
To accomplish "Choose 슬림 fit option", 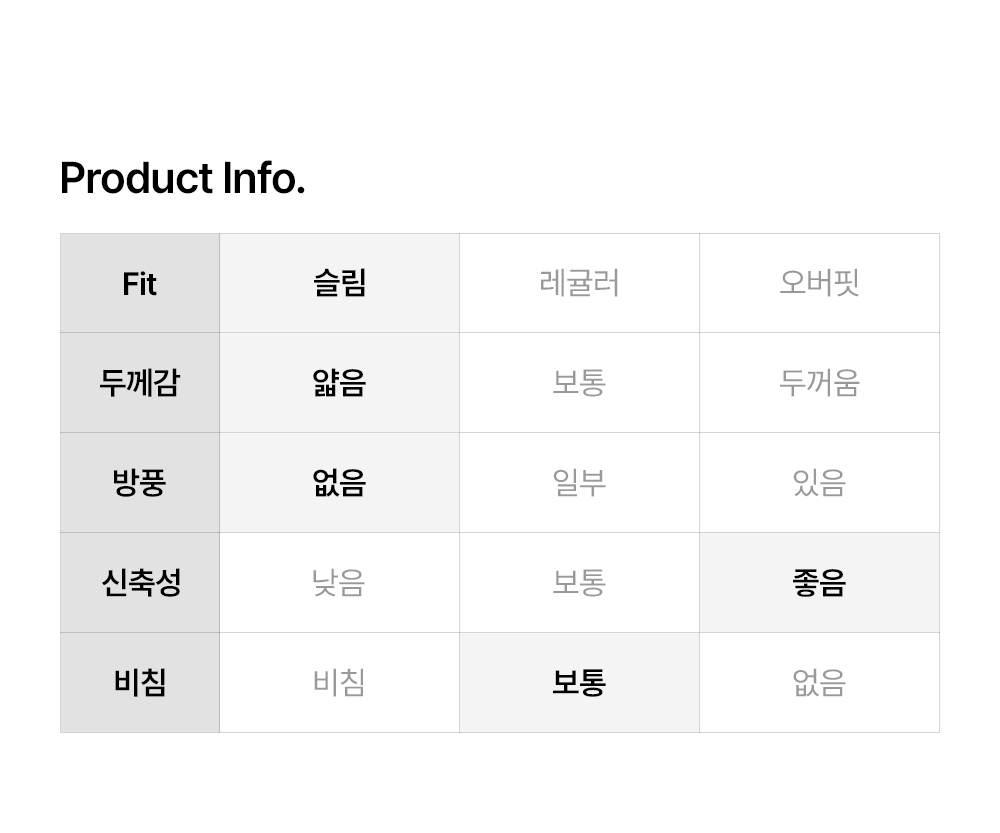I will coord(340,284).
